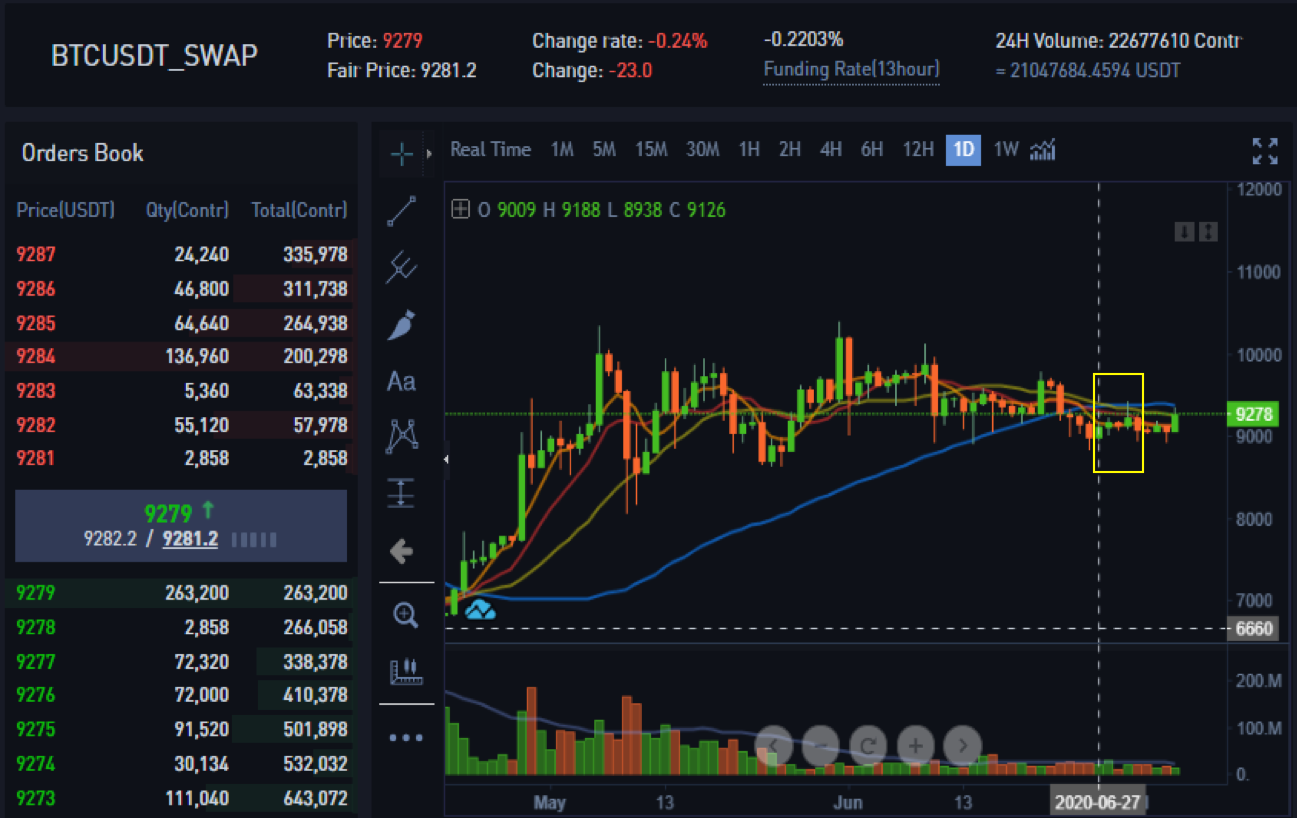Activate the zoom-in magnifier tool
Screen dimensions: 1297x818
(405, 615)
